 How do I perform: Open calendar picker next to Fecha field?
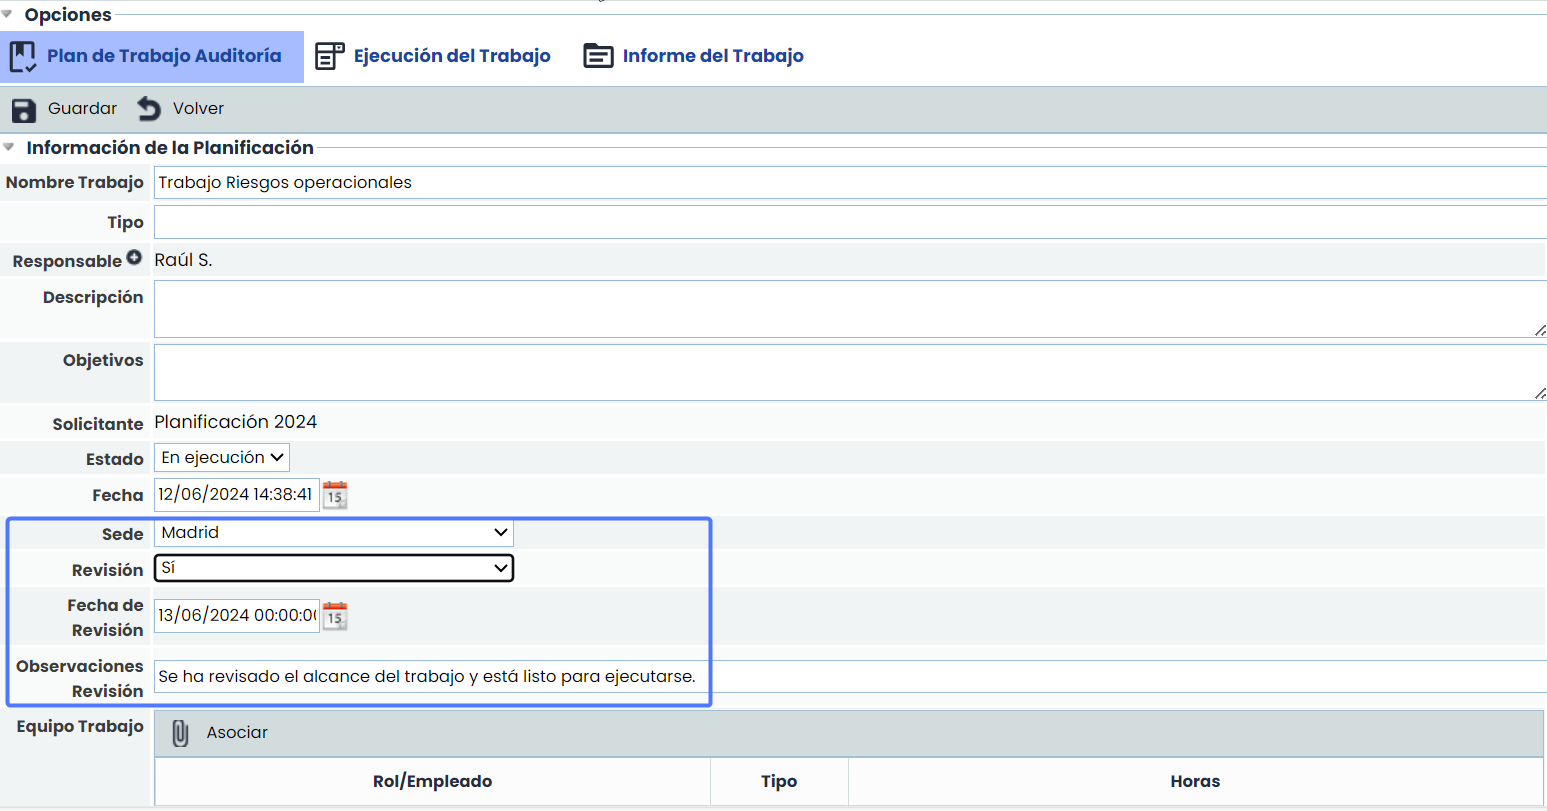pos(335,495)
